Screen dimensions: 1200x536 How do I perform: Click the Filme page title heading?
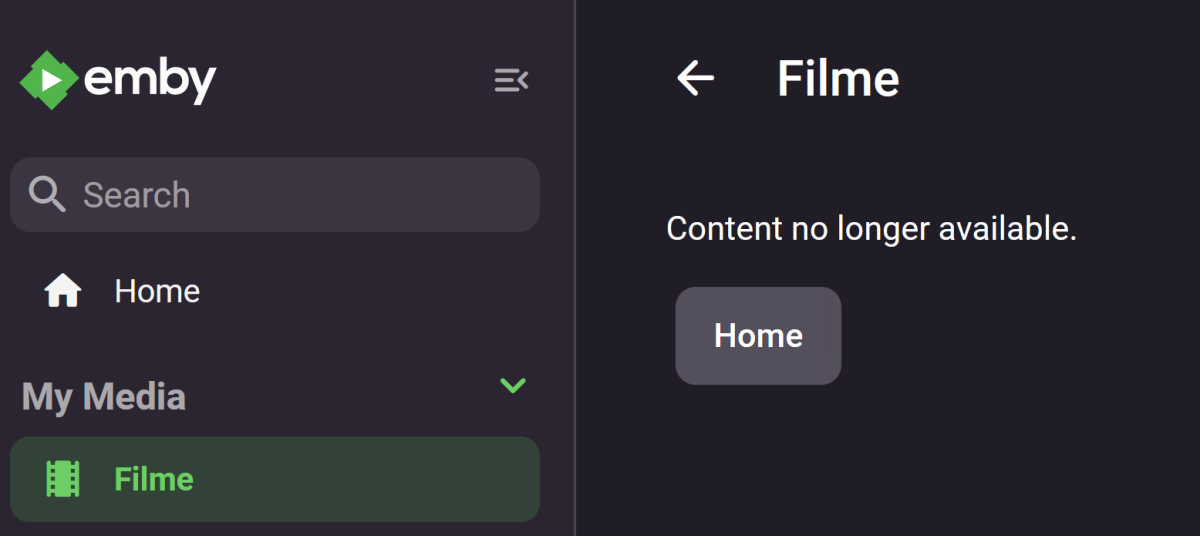click(838, 78)
